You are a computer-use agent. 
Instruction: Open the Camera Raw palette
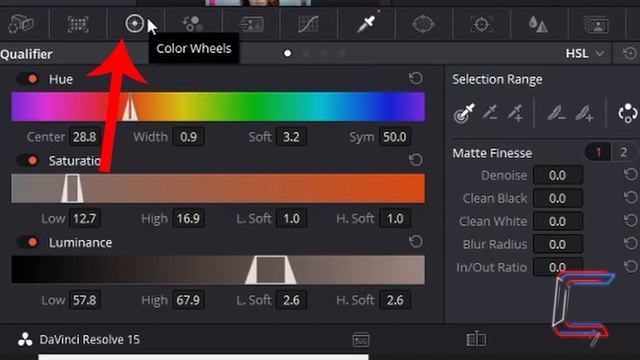tap(20, 24)
